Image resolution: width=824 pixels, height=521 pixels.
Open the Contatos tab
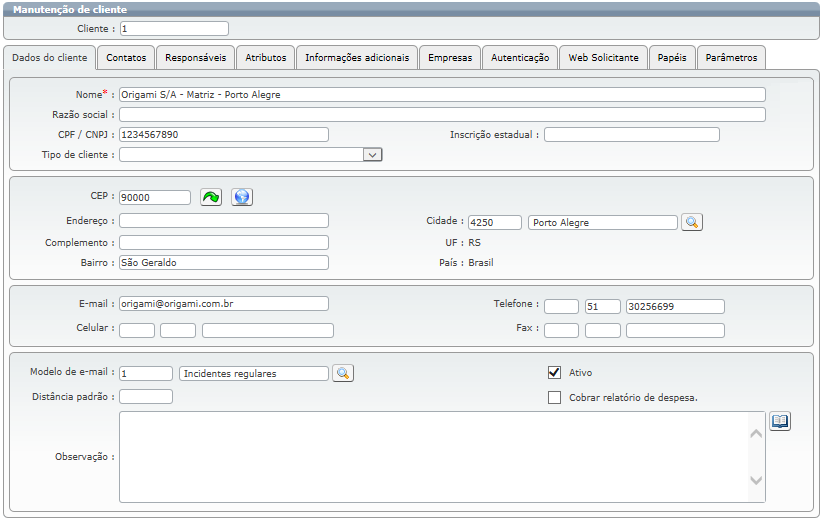tap(126, 58)
